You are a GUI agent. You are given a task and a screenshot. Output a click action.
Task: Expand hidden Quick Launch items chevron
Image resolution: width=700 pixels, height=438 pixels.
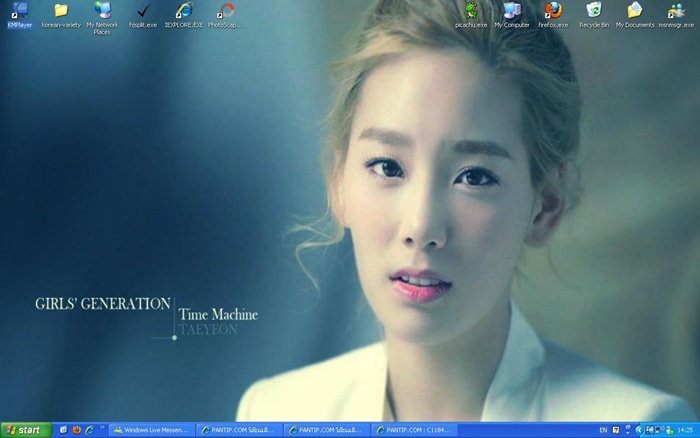point(102,428)
